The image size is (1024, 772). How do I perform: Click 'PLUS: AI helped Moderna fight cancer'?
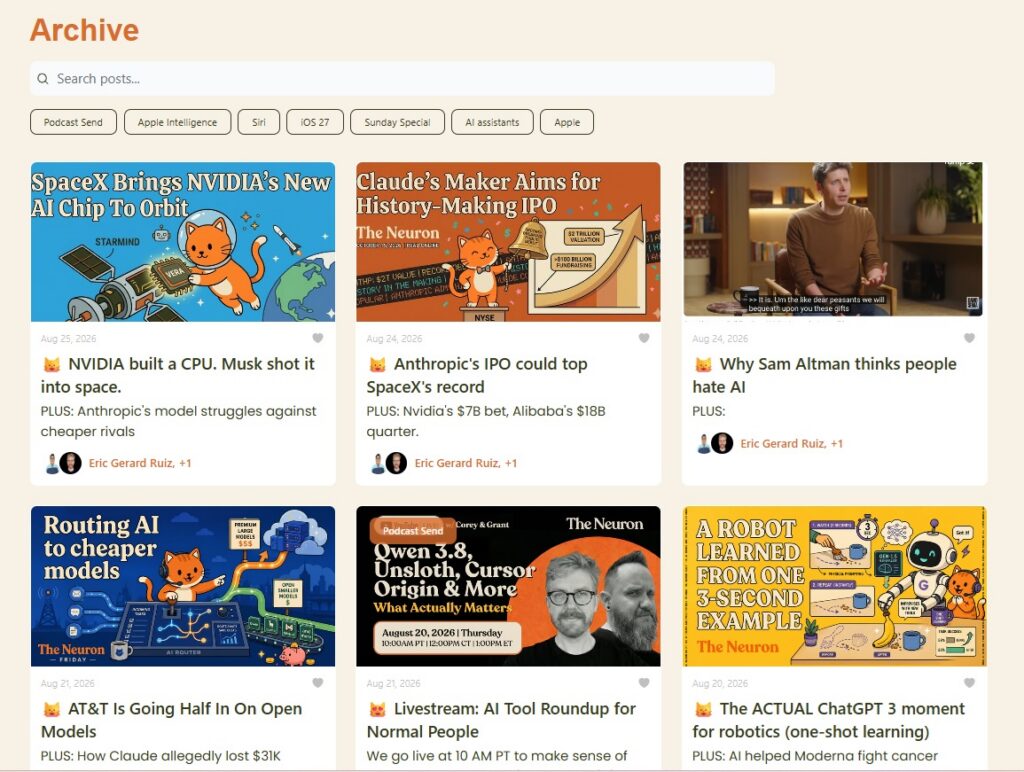point(815,756)
